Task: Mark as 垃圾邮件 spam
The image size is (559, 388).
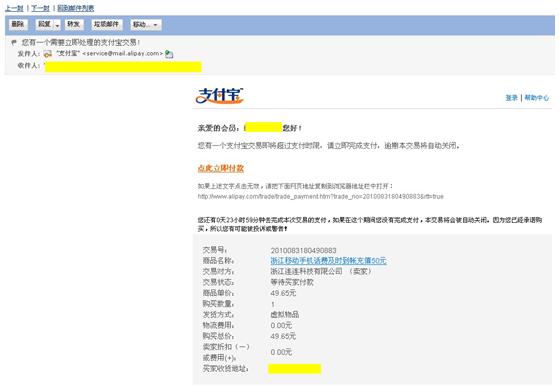Action: (106, 24)
